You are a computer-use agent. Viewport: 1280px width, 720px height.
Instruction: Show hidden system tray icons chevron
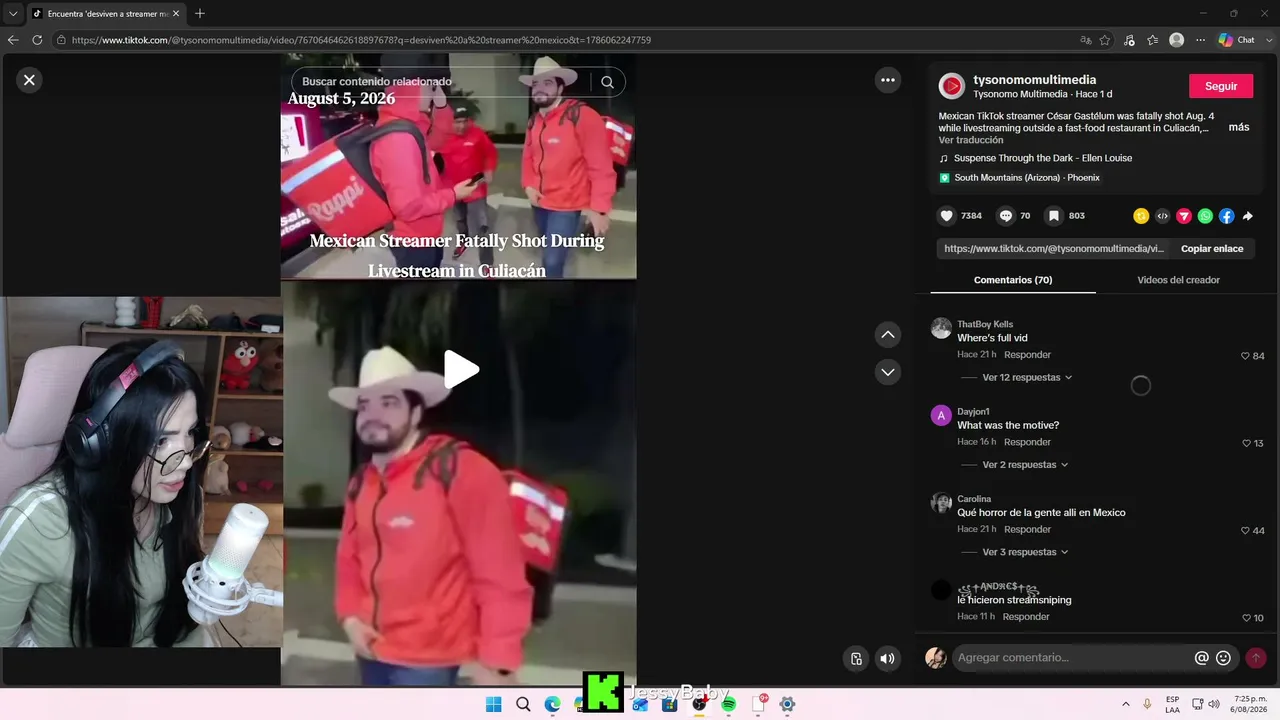(1126, 704)
